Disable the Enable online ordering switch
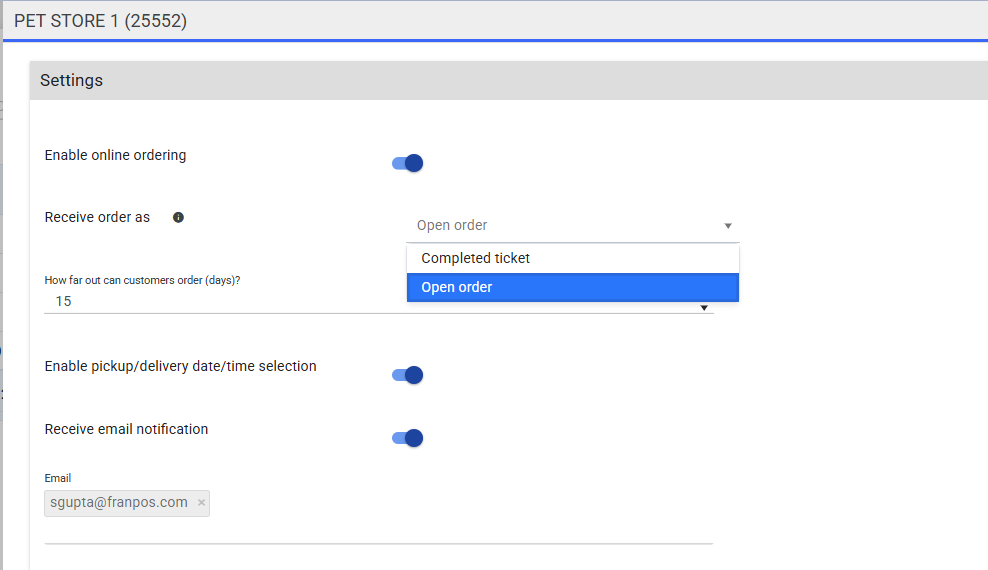 point(408,163)
